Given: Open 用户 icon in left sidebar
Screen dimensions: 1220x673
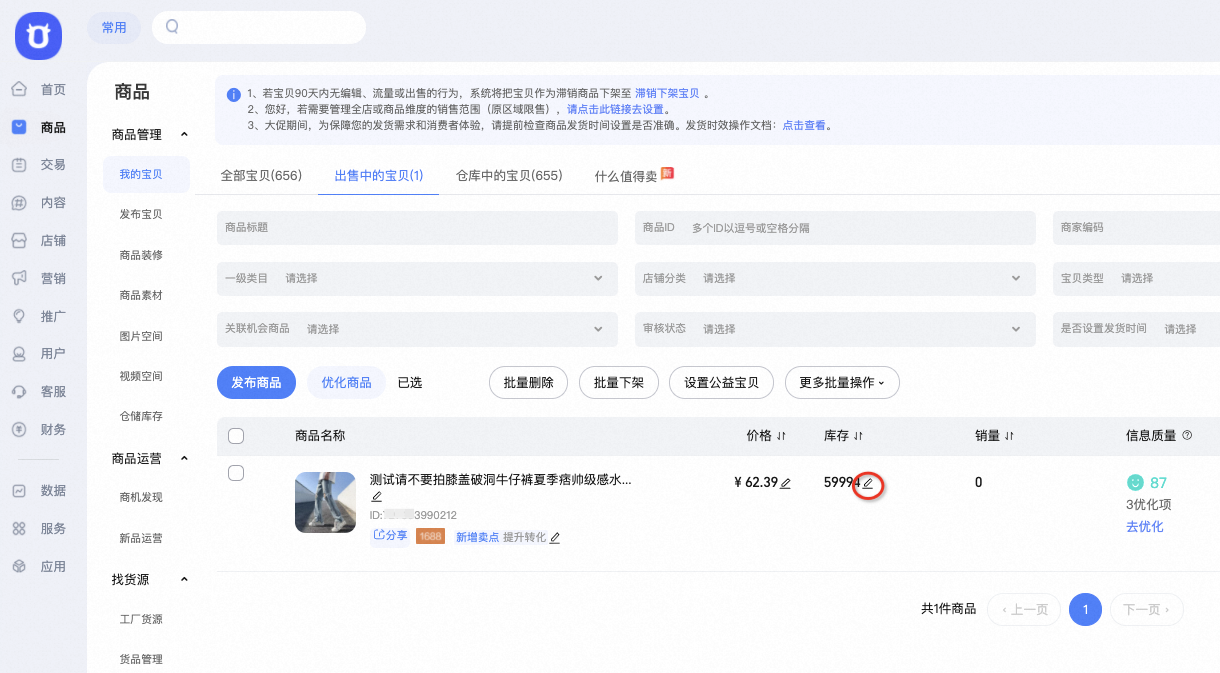Looking at the screenshot, I should click(19, 353).
